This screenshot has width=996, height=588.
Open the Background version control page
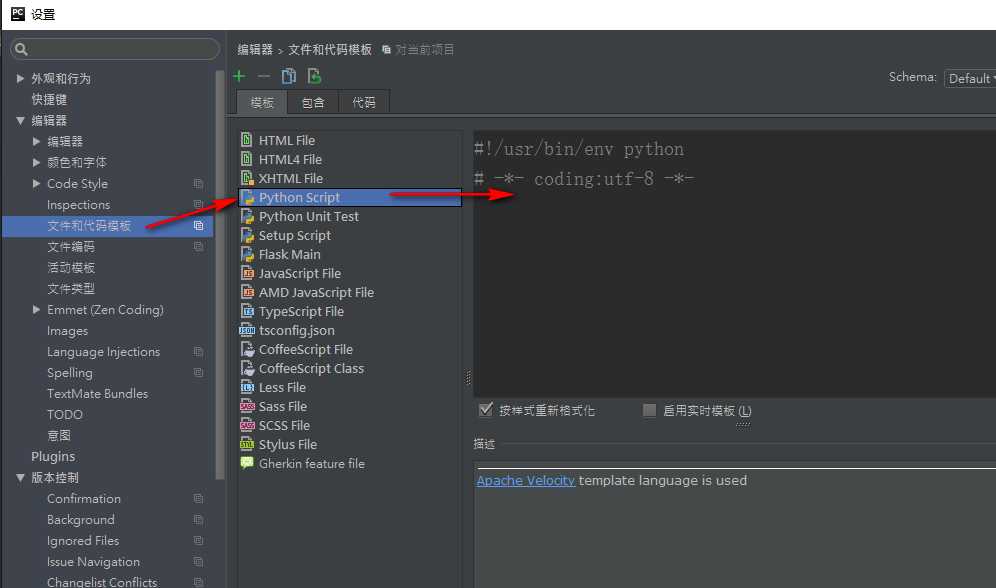(81, 519)
